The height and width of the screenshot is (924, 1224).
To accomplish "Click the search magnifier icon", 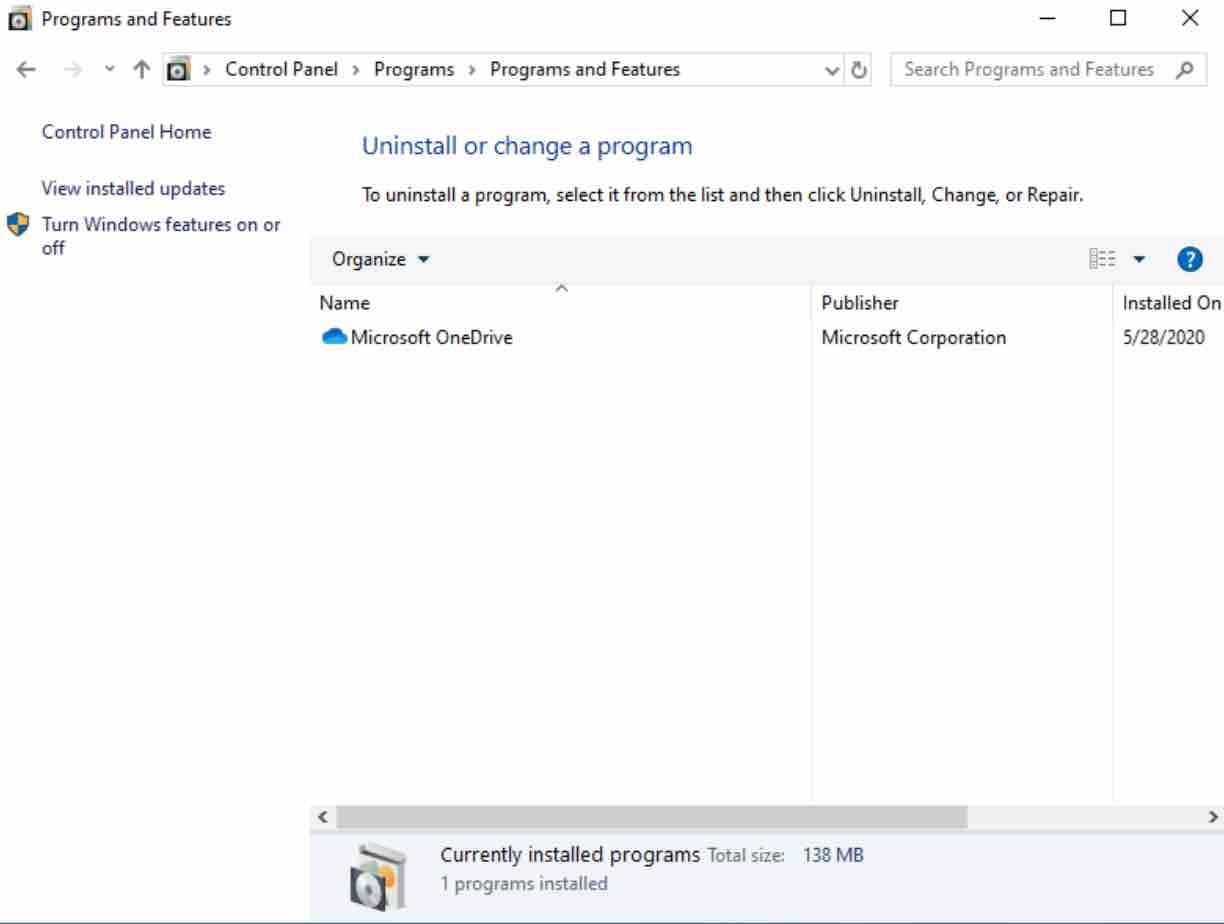I will [x=1186, y=70].
